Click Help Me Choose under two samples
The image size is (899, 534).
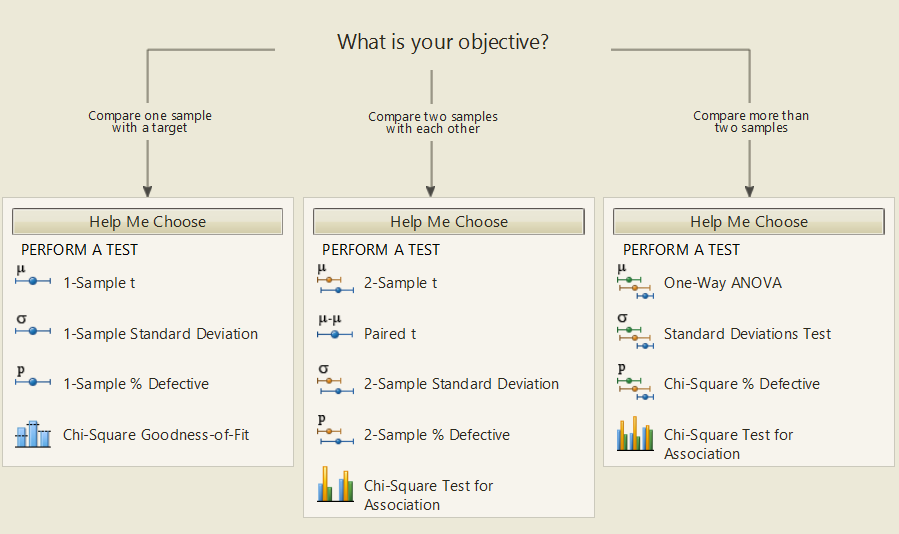tap(449, 222)
